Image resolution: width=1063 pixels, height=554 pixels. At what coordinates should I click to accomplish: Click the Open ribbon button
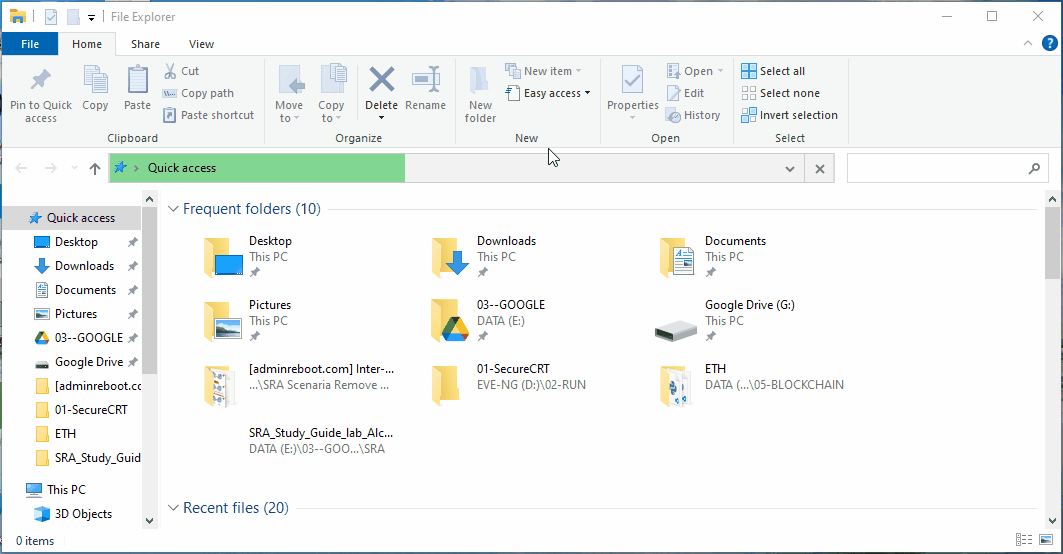[x=696, y=71]
